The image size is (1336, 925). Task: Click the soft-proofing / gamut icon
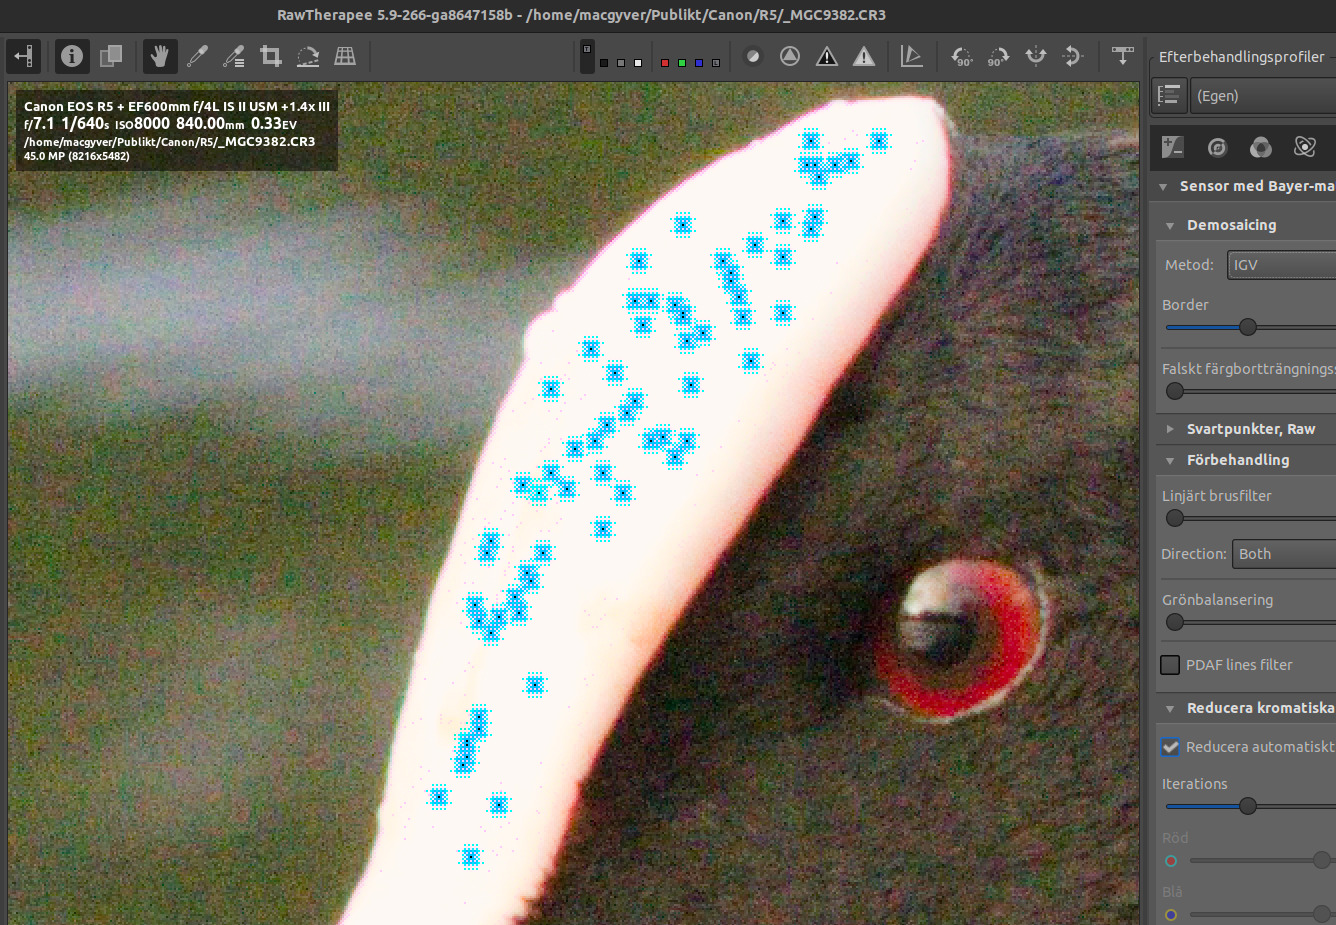coord(911,56)
